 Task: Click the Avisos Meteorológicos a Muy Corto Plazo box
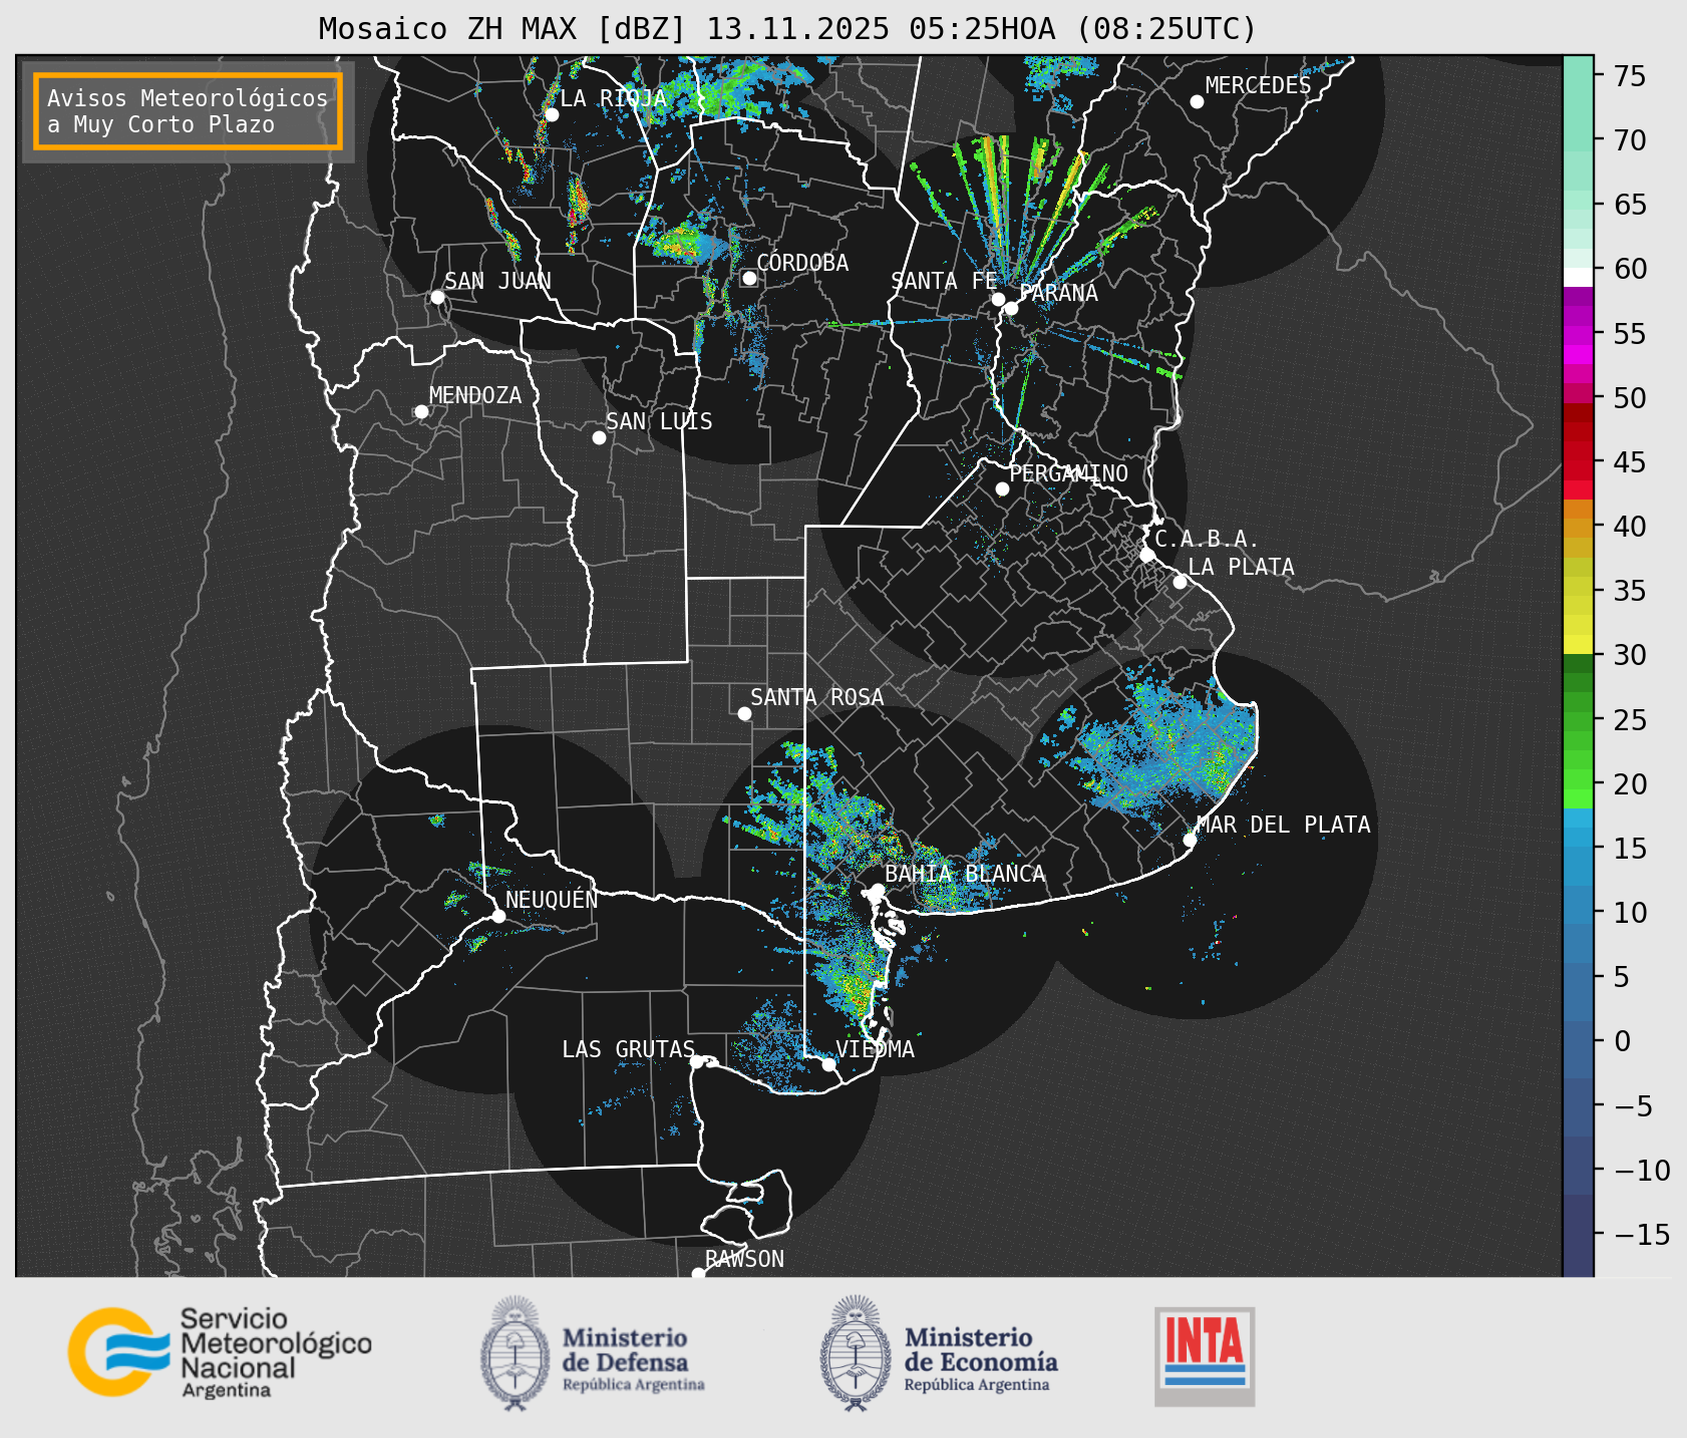pyautogui.click(x=188, y=111)
